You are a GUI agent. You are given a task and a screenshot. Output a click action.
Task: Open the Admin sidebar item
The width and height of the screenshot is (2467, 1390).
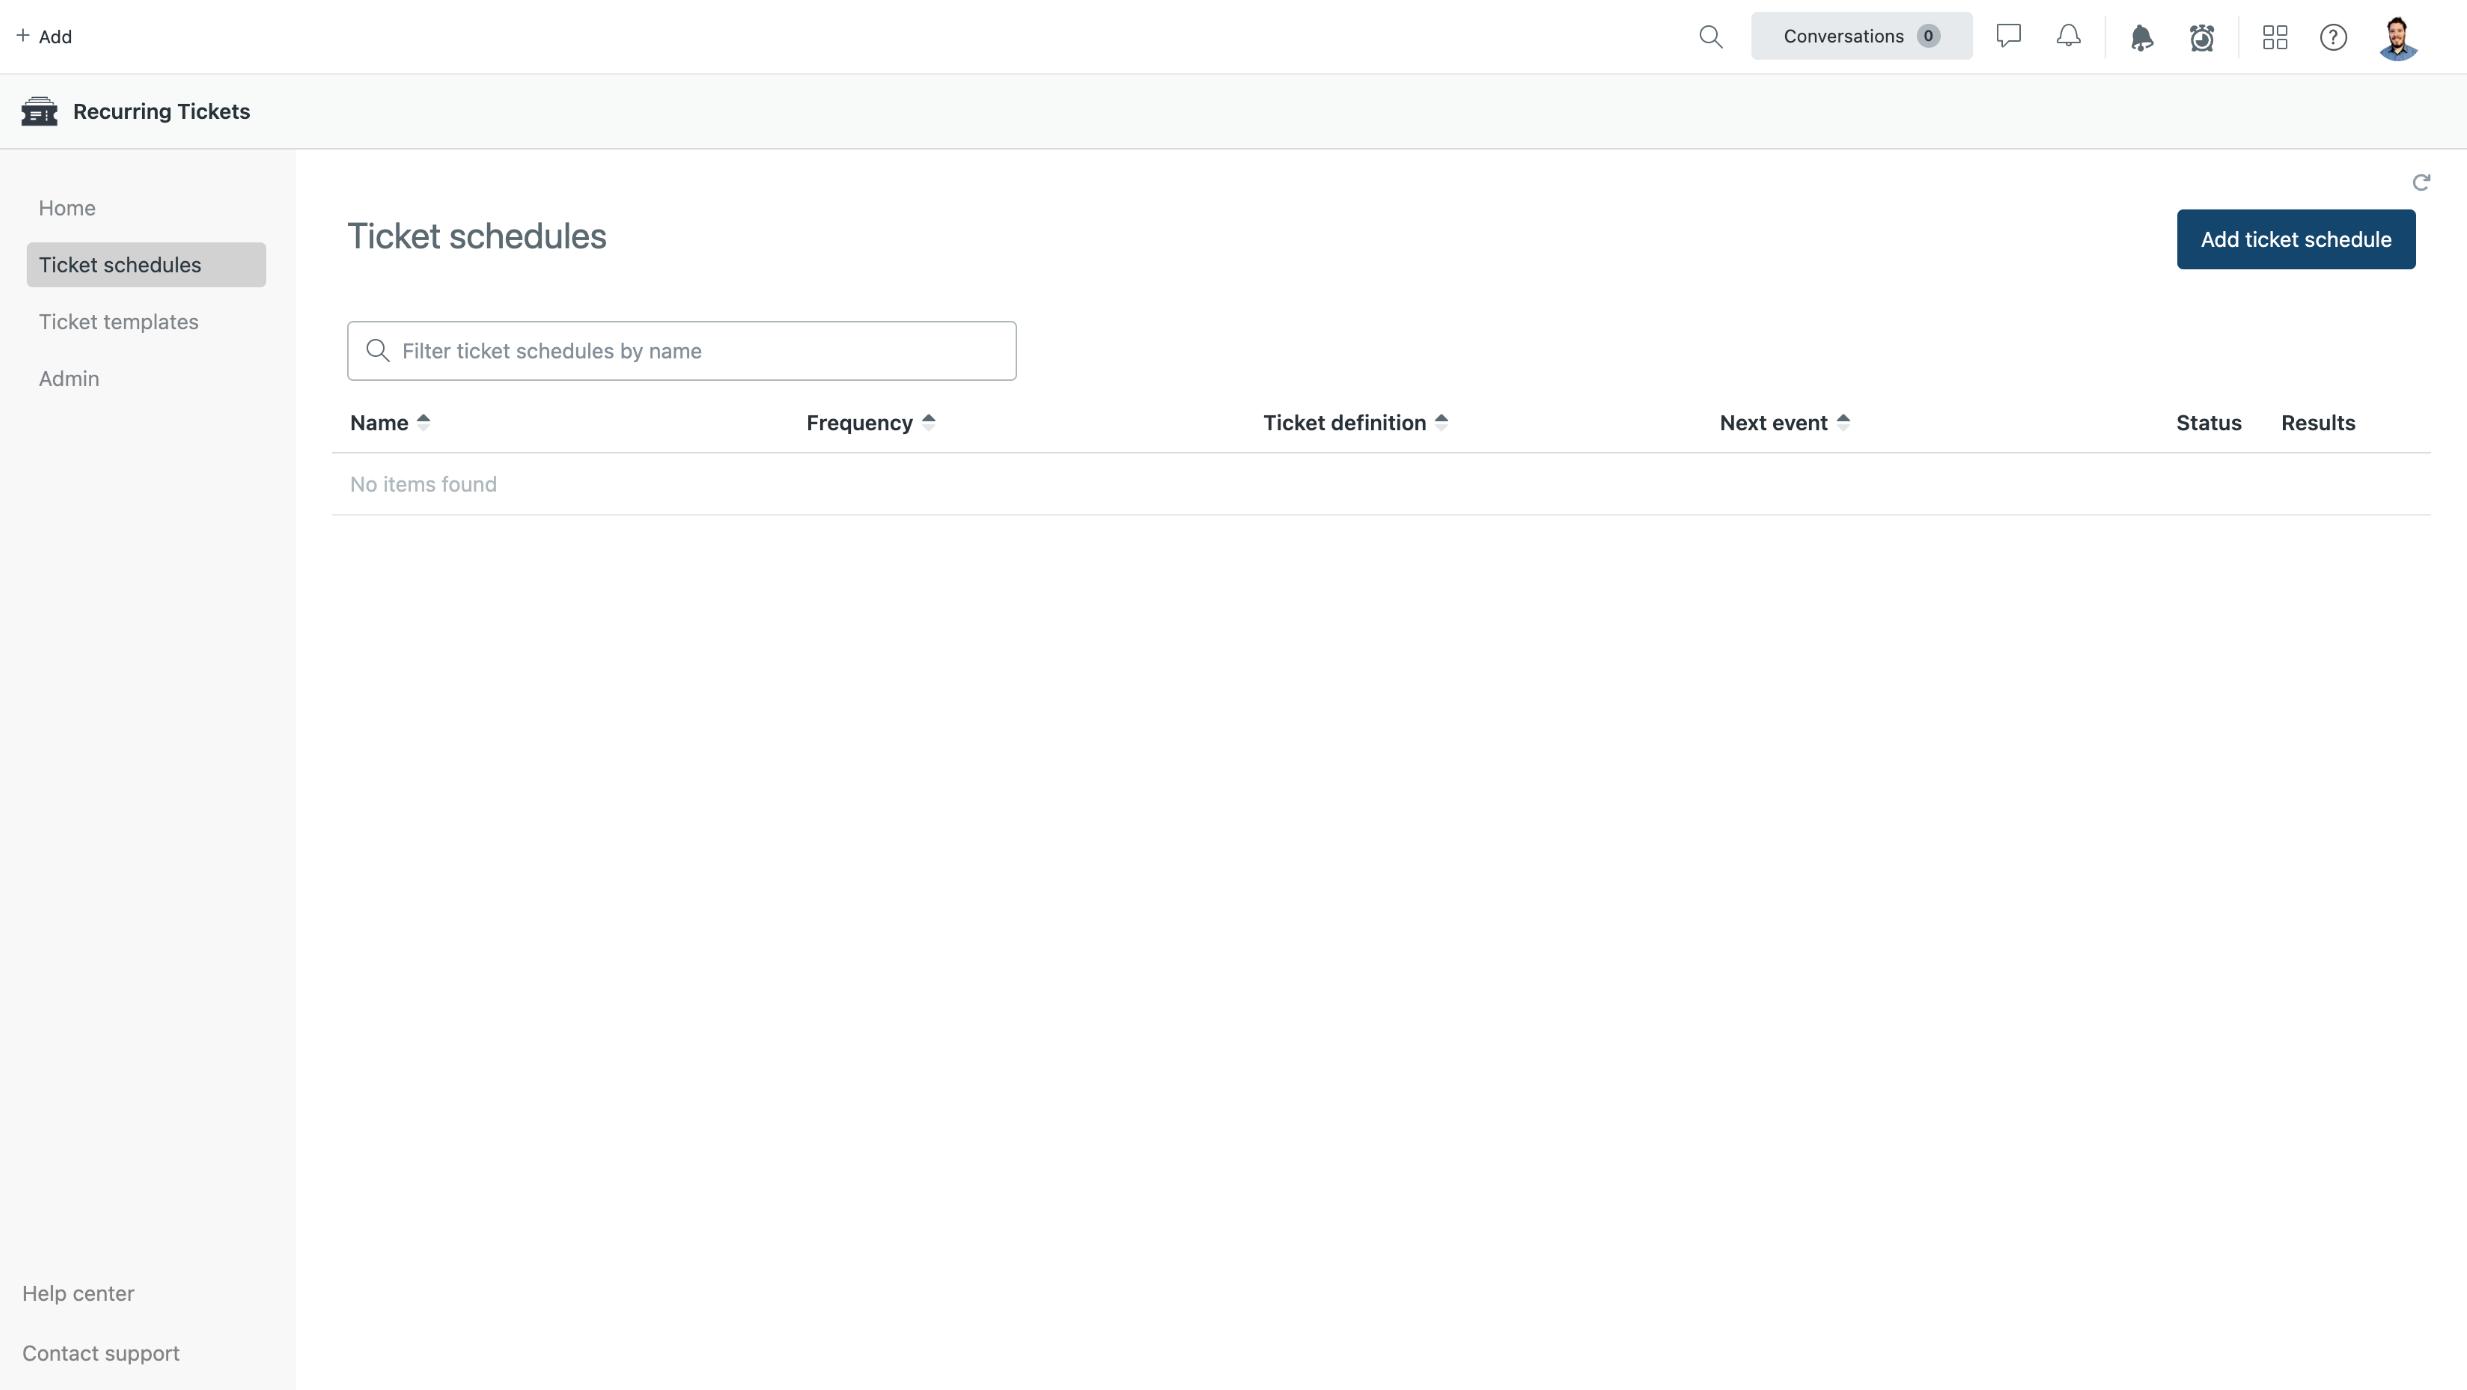click(x=69, y=379)
